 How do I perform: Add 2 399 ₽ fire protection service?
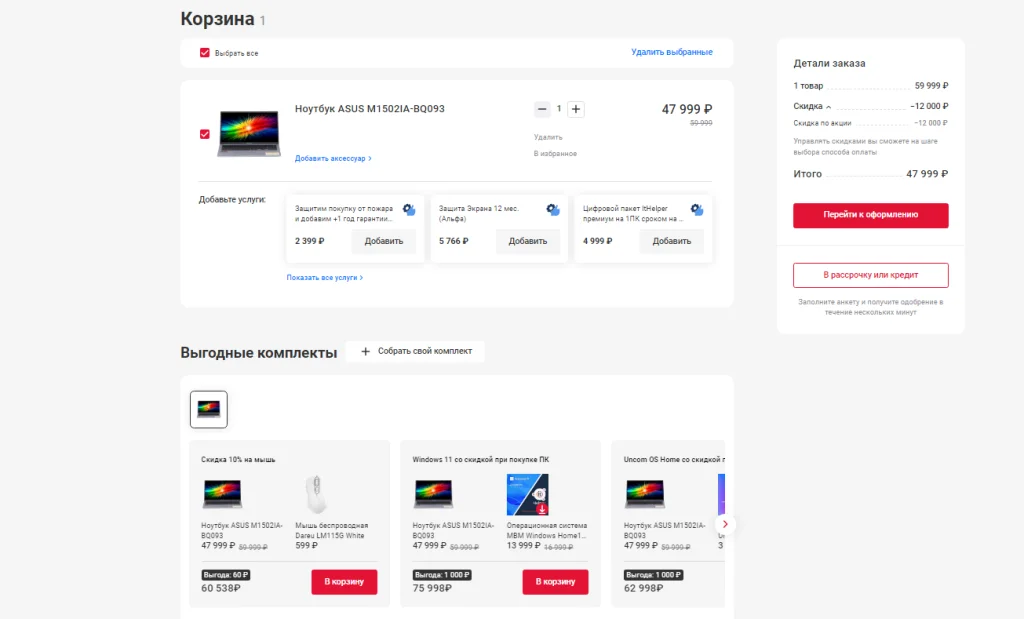point(383,241)
